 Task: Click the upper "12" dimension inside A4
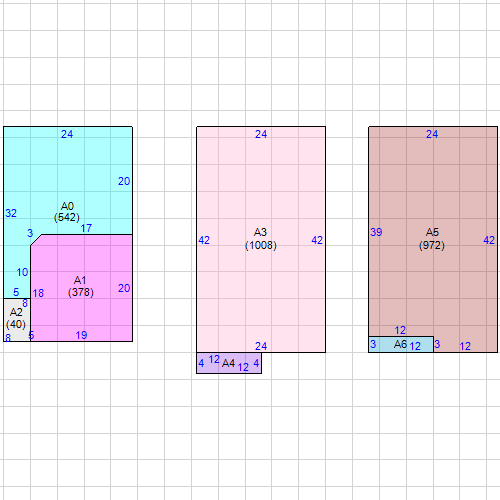tap(214, 359)
